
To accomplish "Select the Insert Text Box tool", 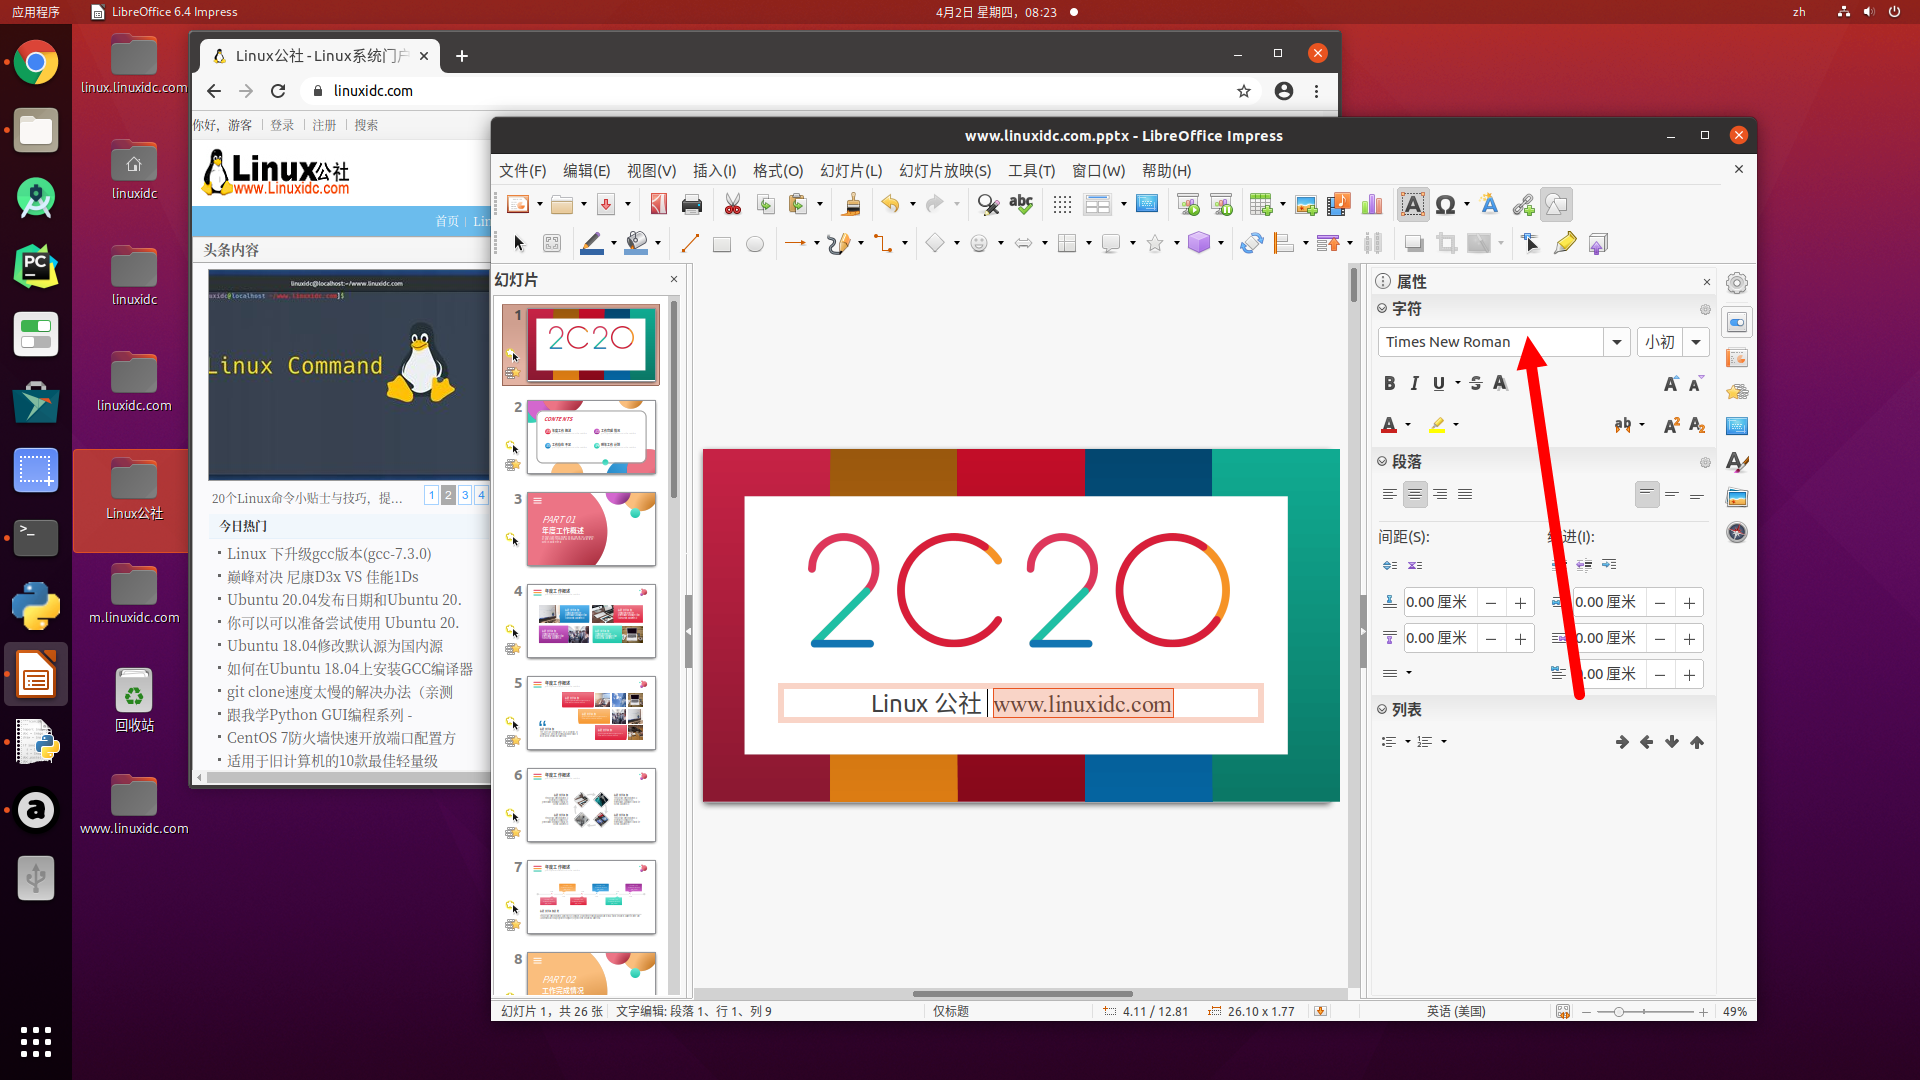I will tap(1412, 204).
